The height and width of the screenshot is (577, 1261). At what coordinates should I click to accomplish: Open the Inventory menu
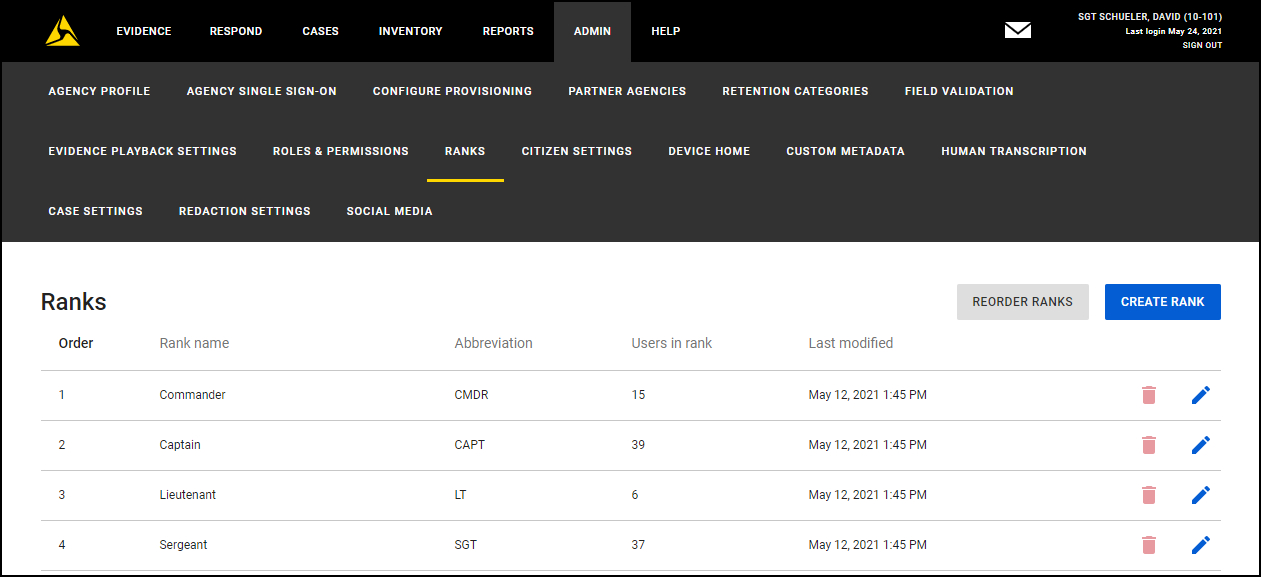coord(410,31)
